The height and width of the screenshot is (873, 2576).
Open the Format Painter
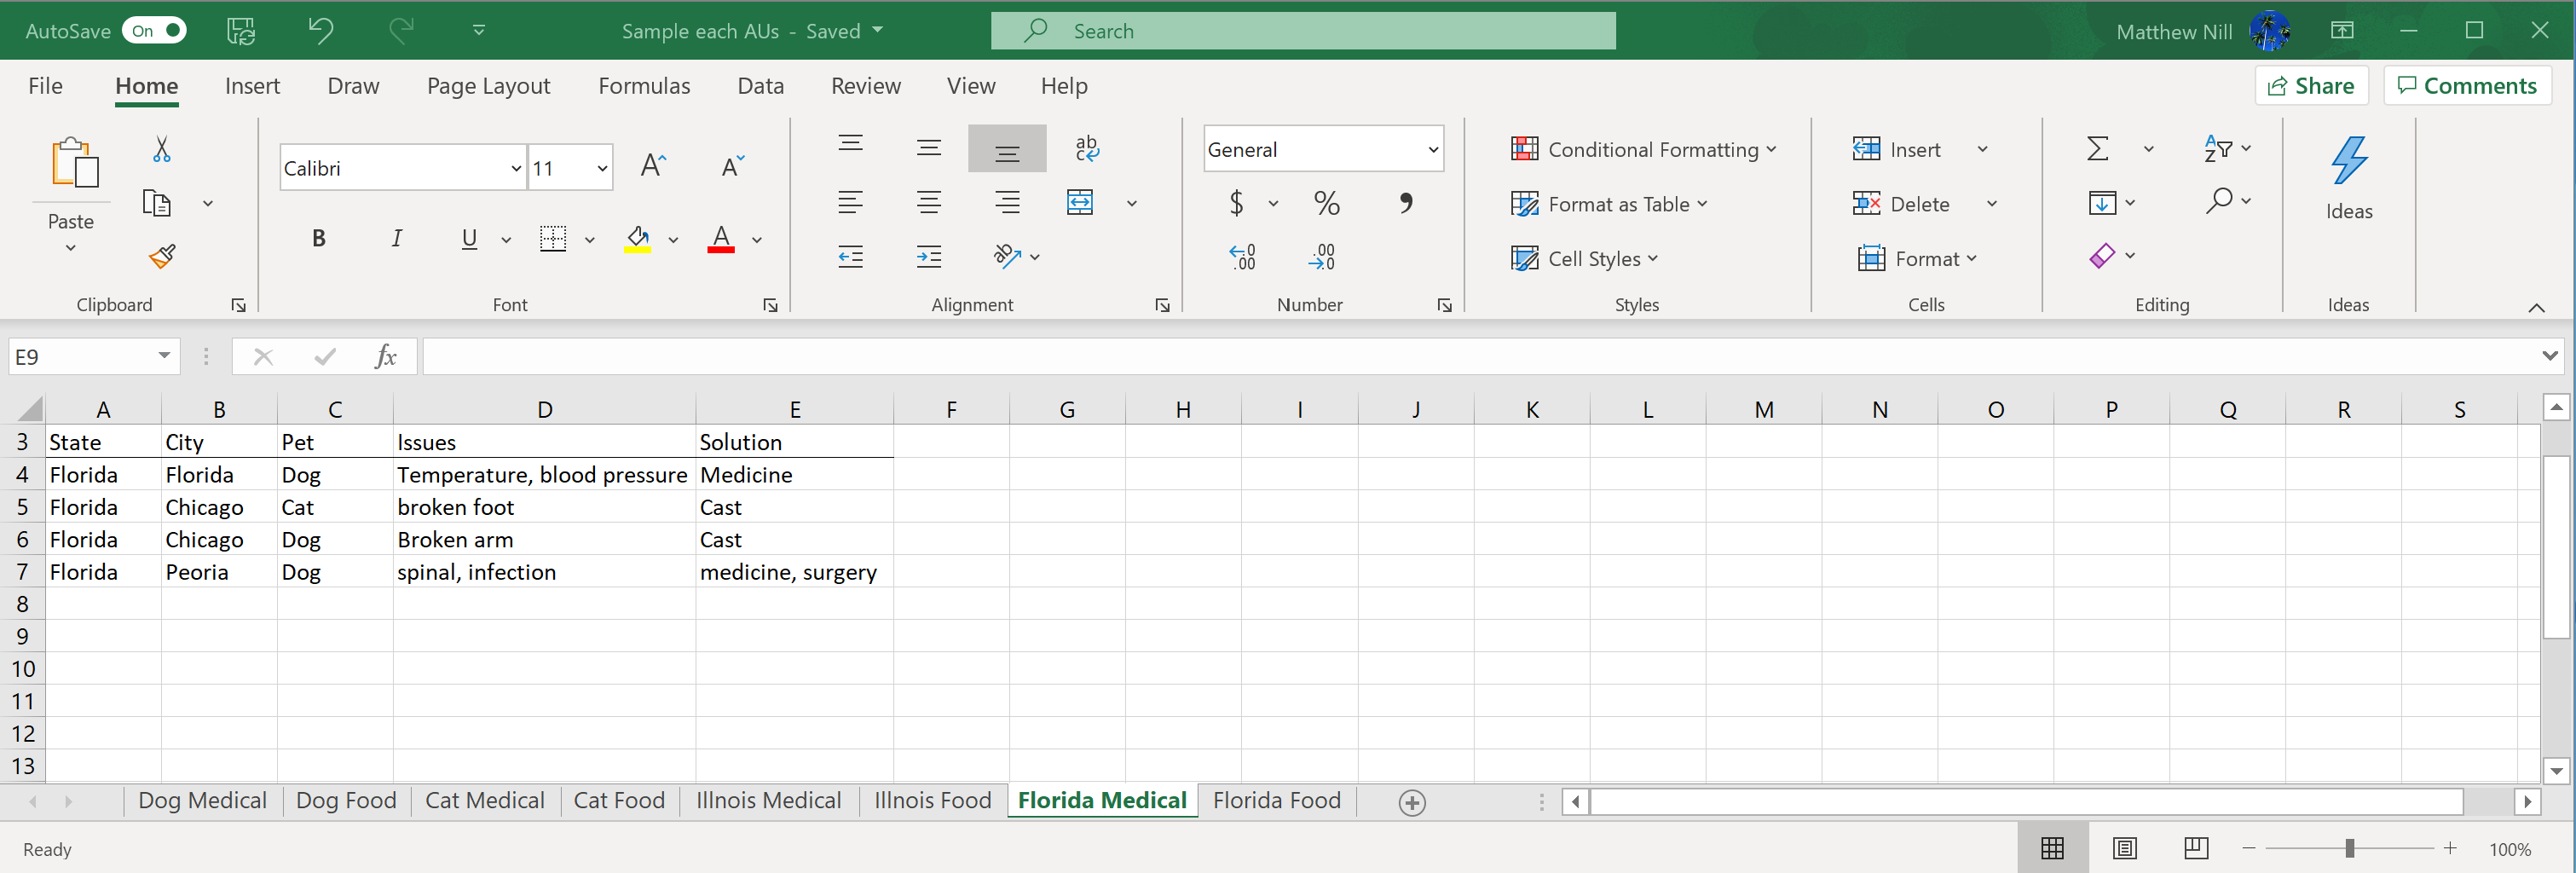tap(161, 256)
